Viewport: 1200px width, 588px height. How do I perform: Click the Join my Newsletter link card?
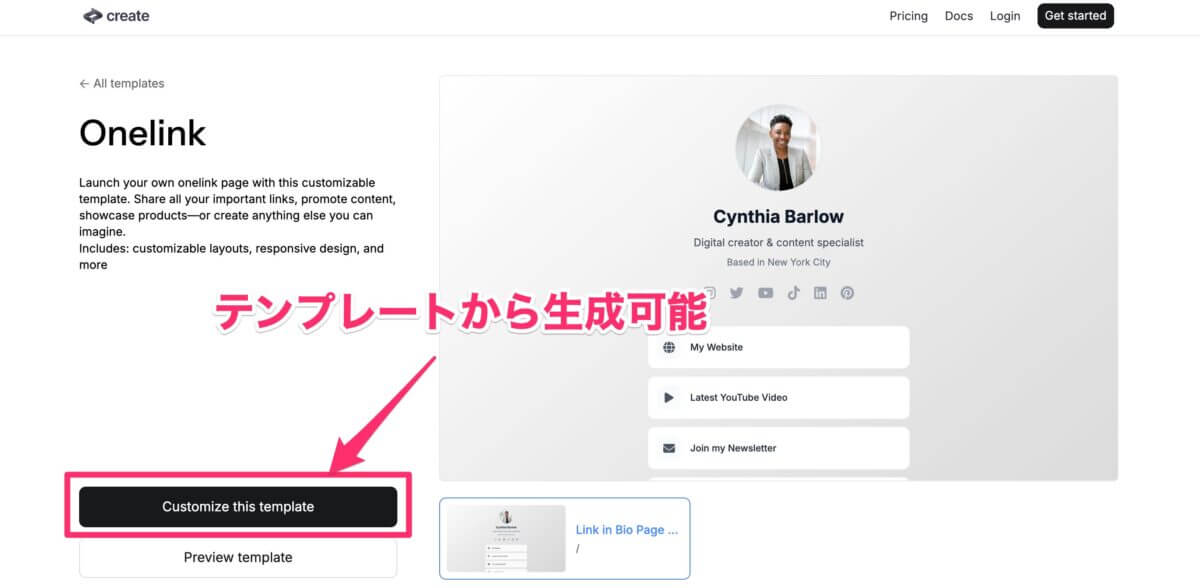coord(778,448)
